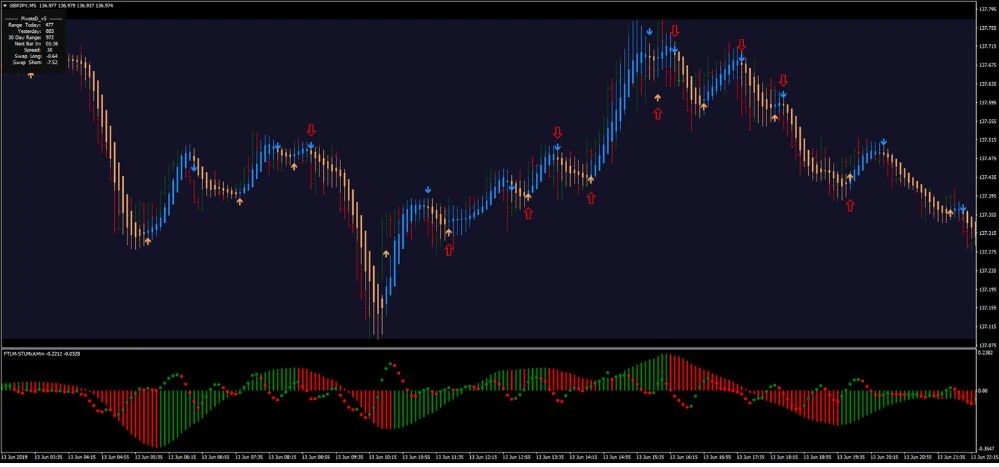
Task: Click orange up arrow at first trough bottom
Action: click(148, 241)
